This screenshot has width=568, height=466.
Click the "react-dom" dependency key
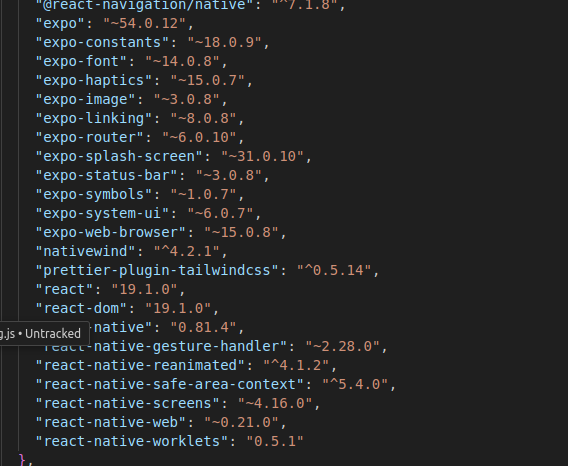coord(82,308)
